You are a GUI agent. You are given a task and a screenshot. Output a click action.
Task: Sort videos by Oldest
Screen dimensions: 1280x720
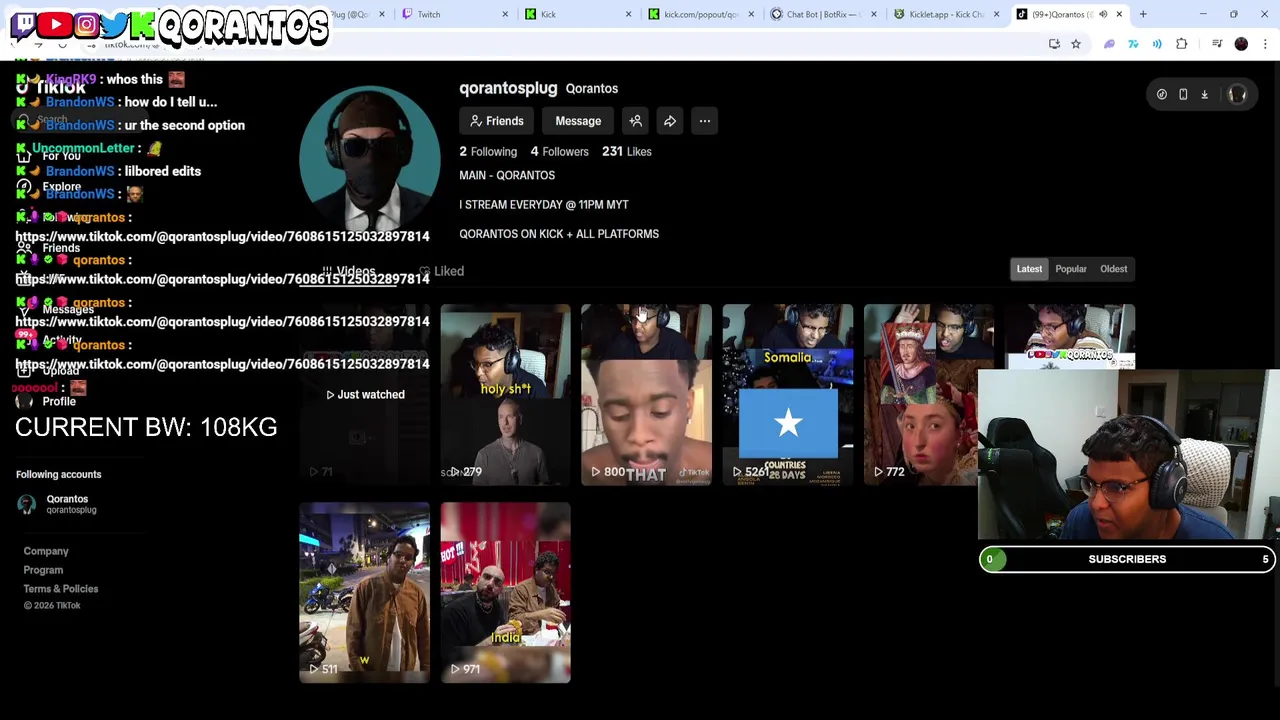(1113, 269)
